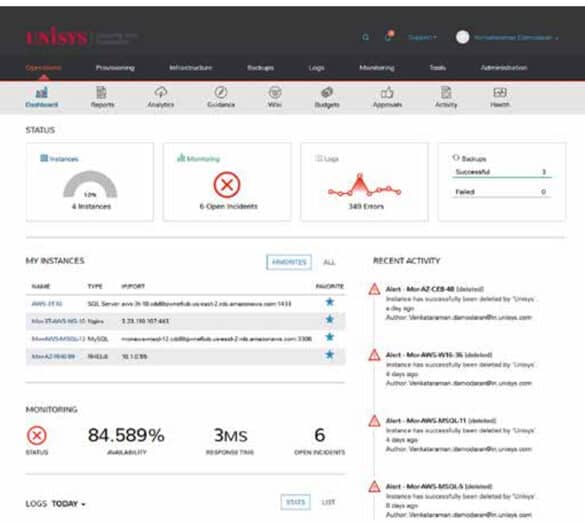This screenshot has height=524, width=585.
Task: Click the search magnifier icon in header
Action: pos(366,37)
